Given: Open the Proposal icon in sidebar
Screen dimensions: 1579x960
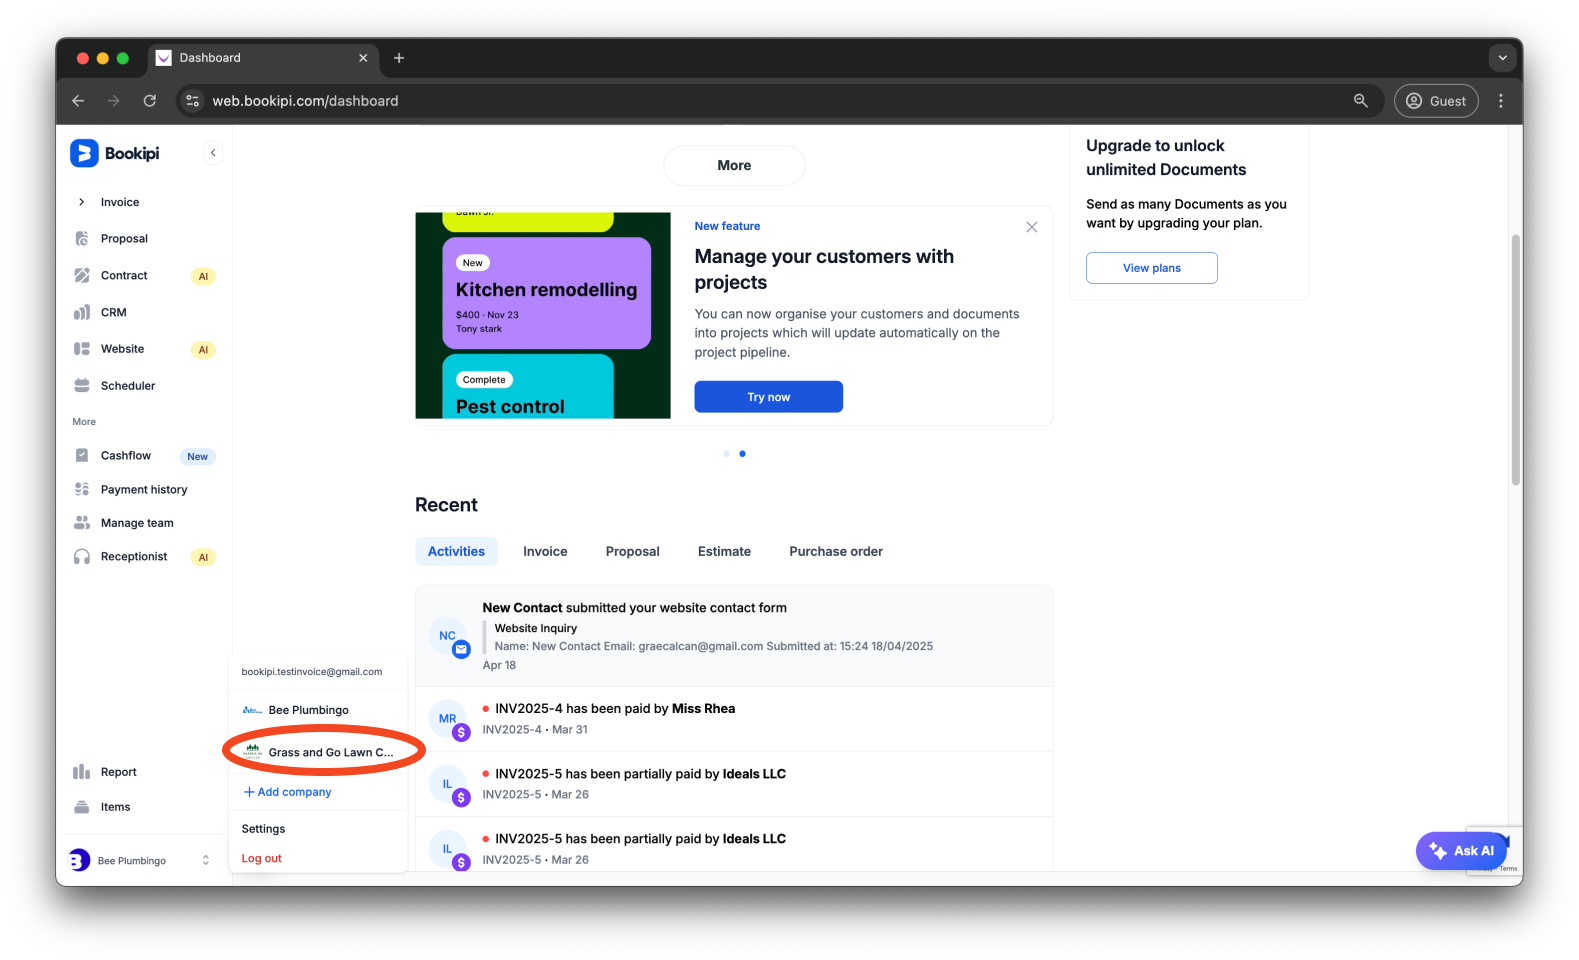Looking at the screenshot, I should coord(82,239).
